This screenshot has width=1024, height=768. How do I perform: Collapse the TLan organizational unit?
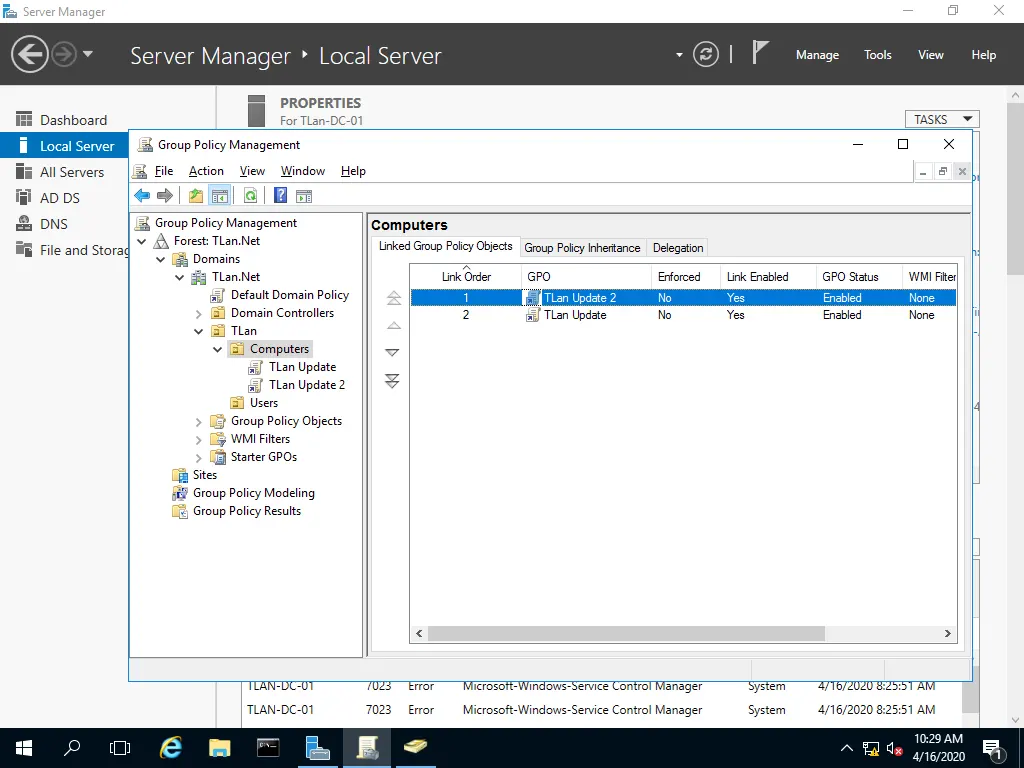pyautogui.click(x=199, y=331)
